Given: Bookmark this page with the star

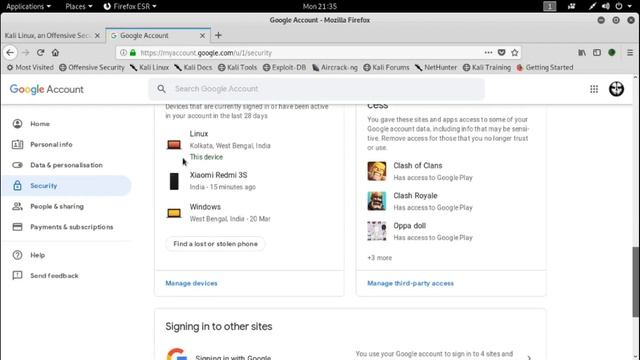Looking at the screenshot, I should (x=515, y=53).
